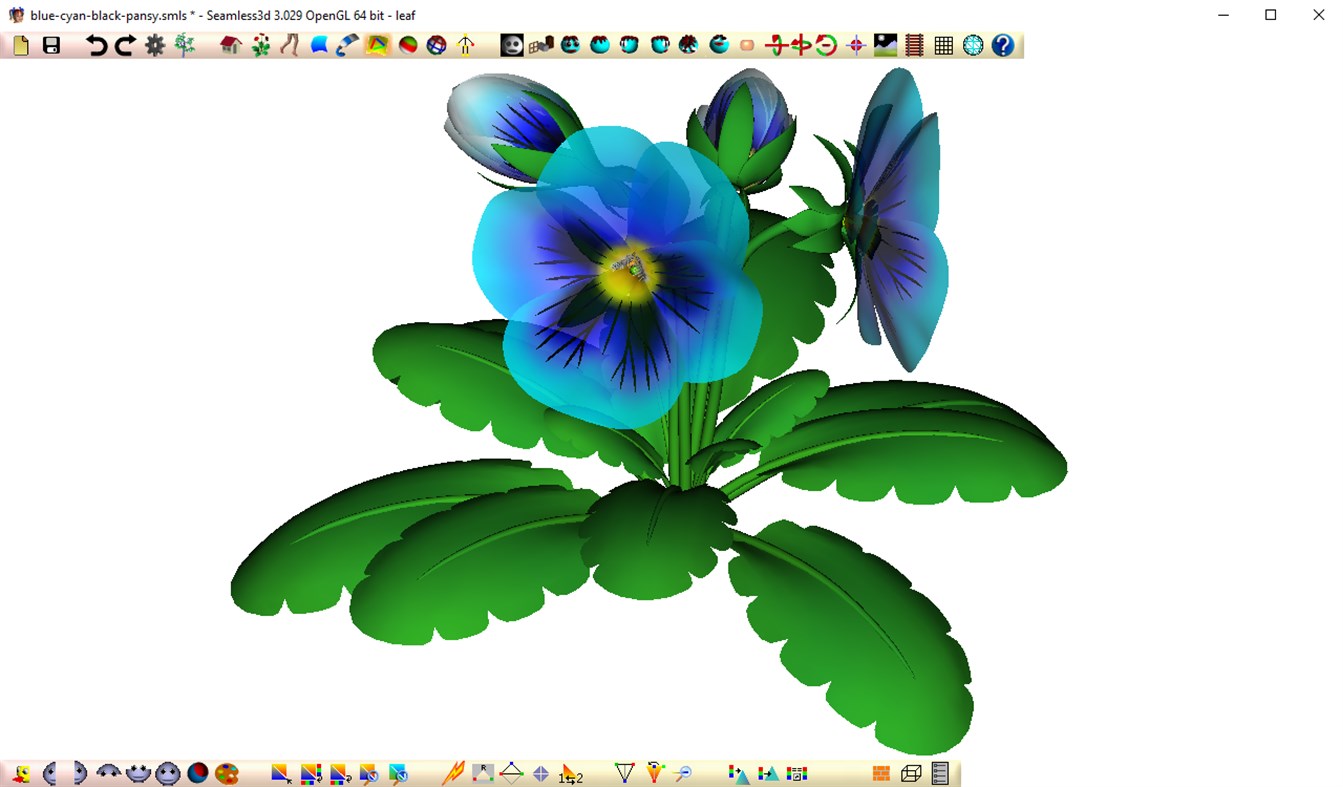Toggle the wireframe globe view
This screenshot has width=1343, height=787.
point(971,44)
